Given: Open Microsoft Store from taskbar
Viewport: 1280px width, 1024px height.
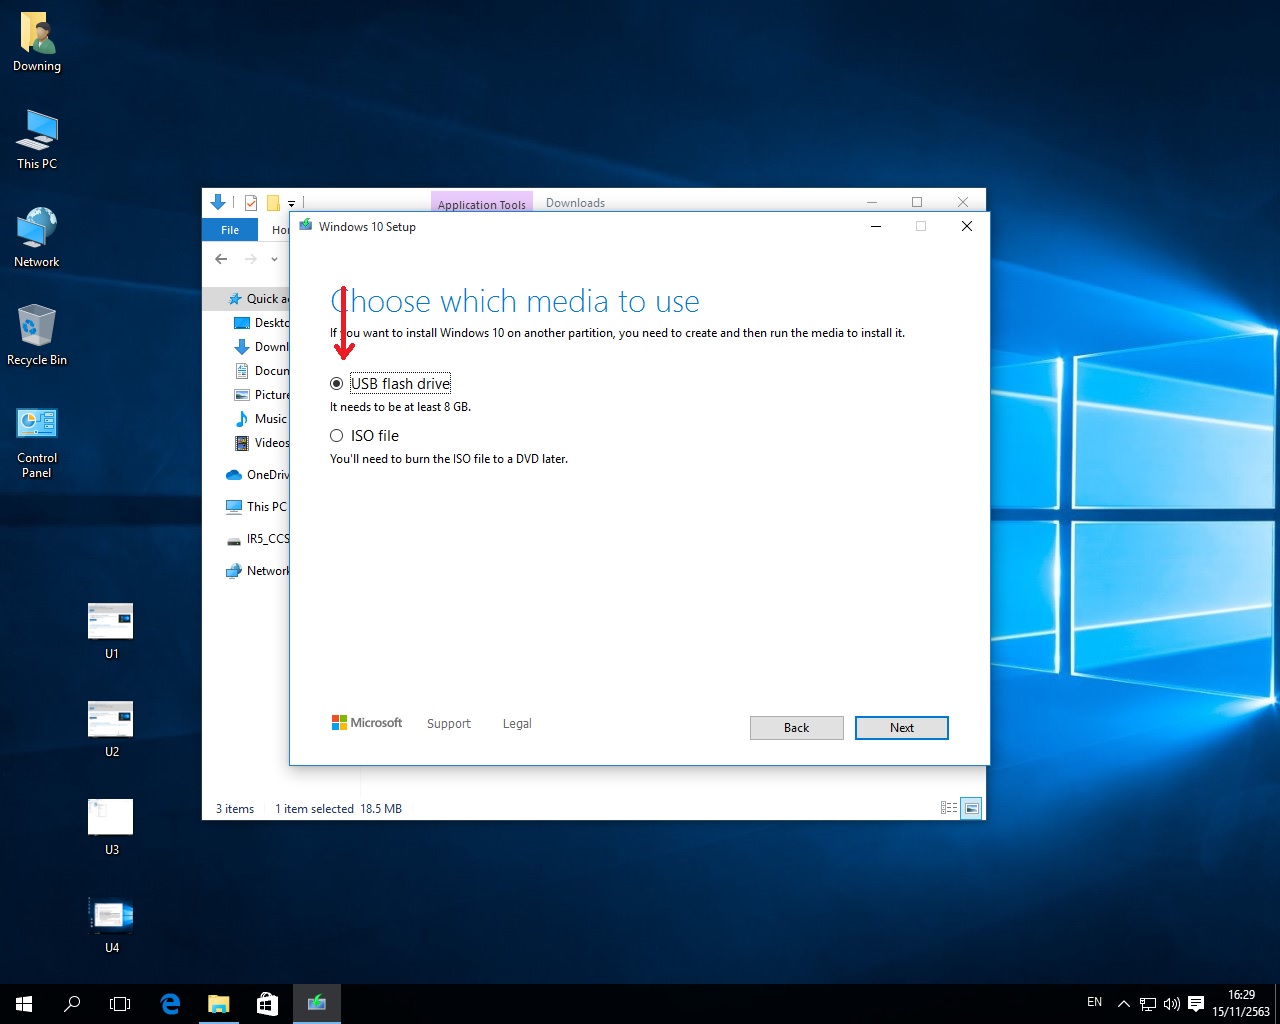Looking at the screenshot, I should point(267,1004).
